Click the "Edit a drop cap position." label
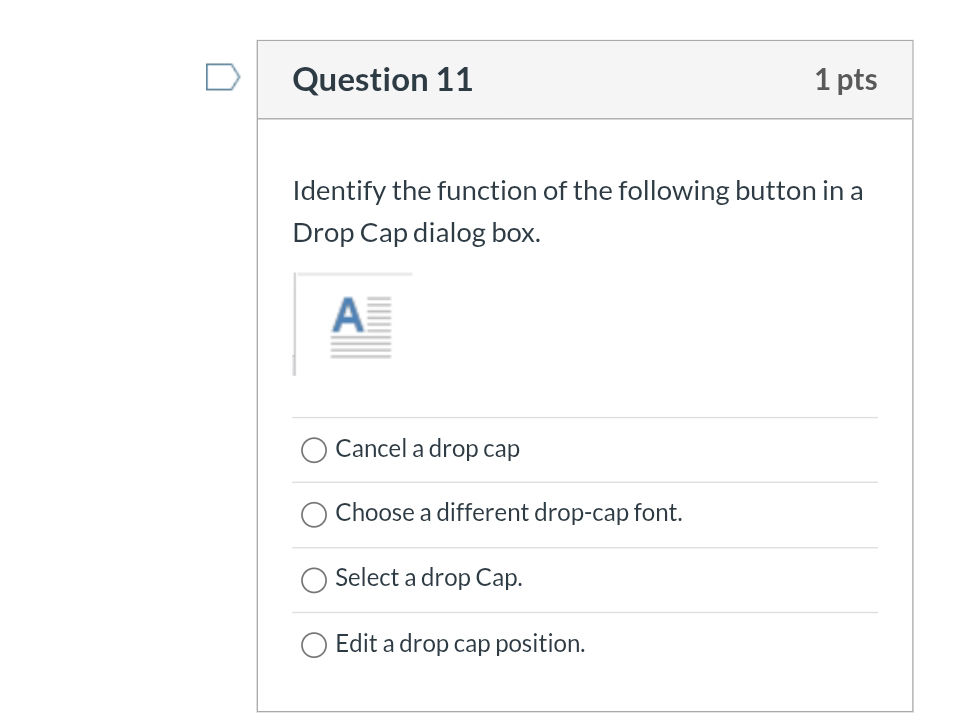The image size is (972, 728). pos(460,644)
